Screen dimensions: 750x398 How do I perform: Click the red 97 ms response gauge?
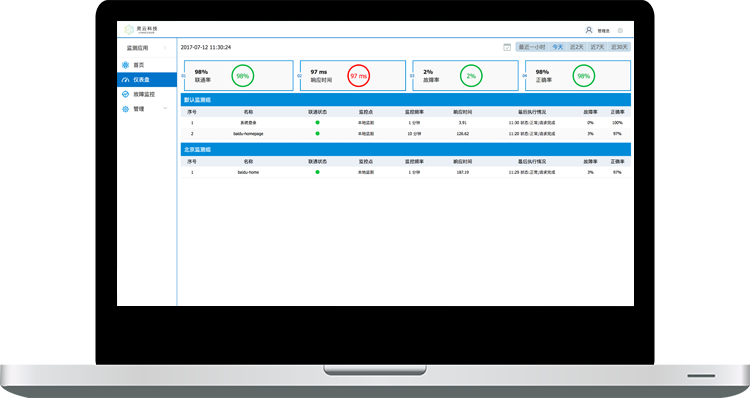tap(358, 76)
